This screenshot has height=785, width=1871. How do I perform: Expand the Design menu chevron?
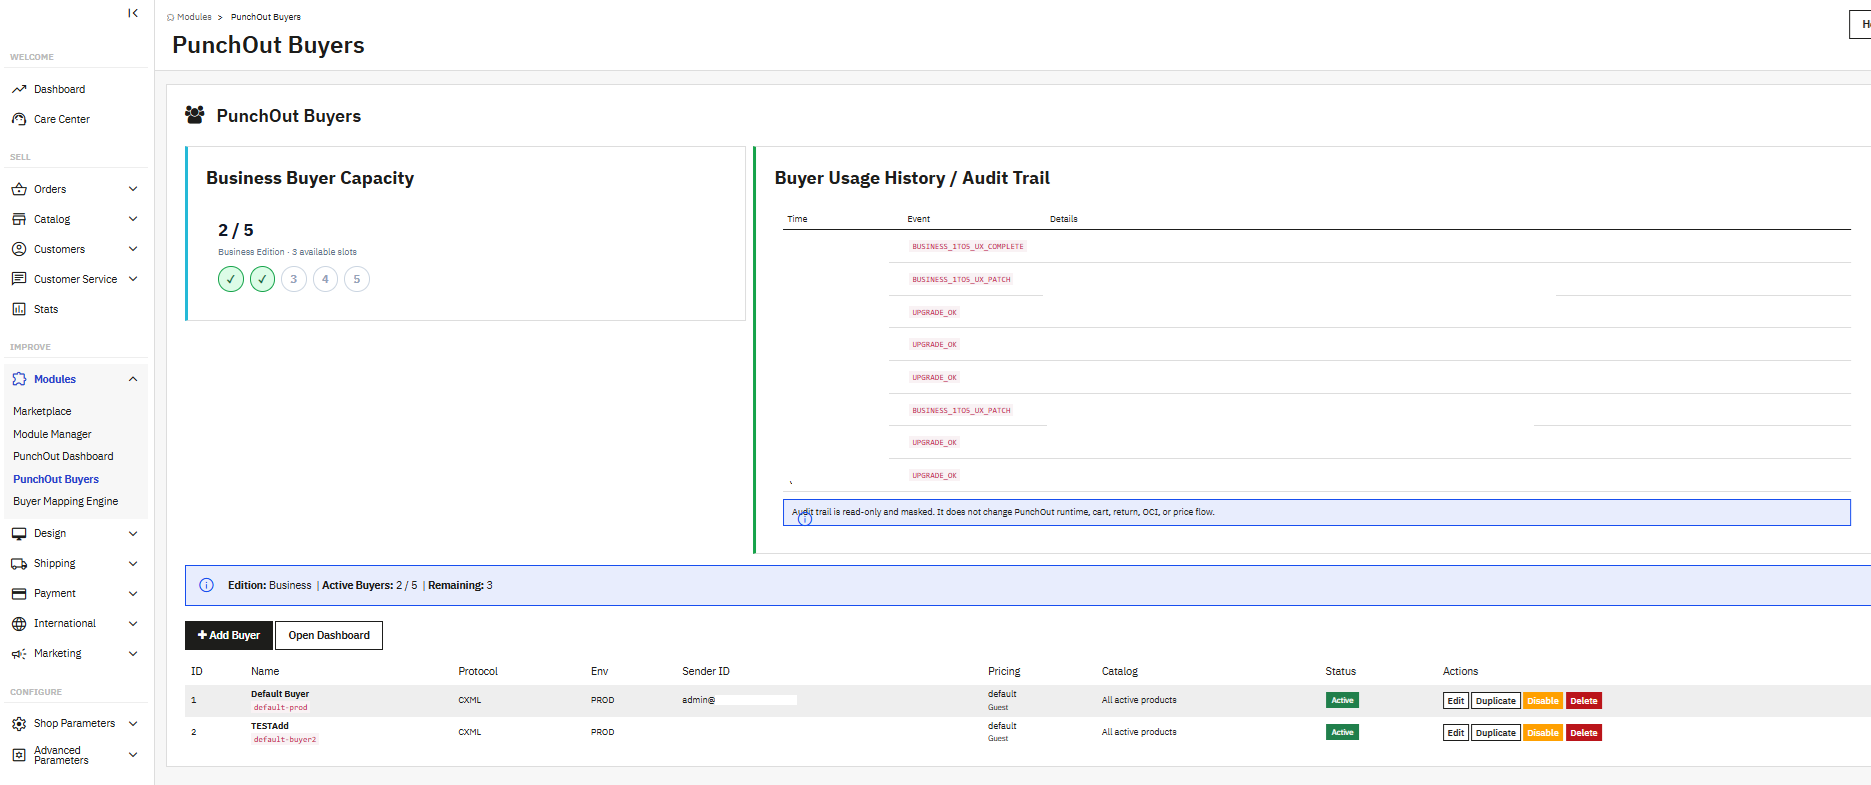pos(133,534)
